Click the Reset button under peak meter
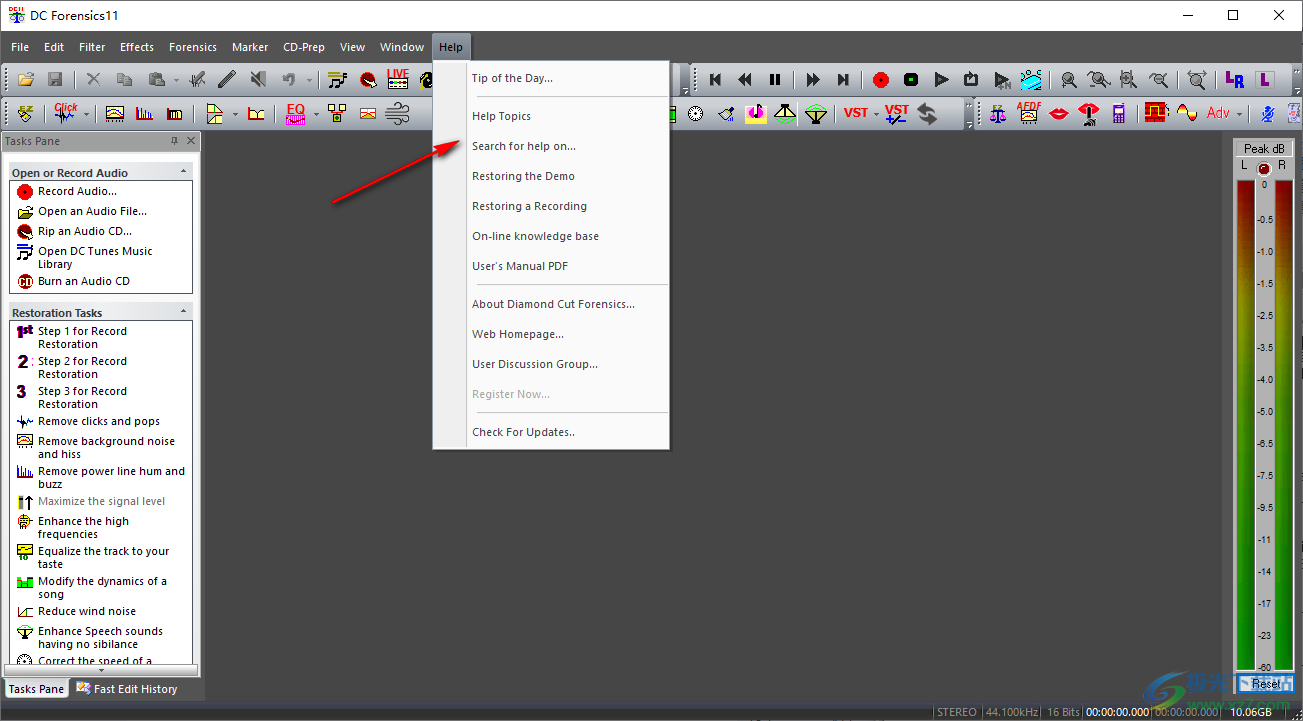The image size is (1303, 721). click(x=1265, y=684)
